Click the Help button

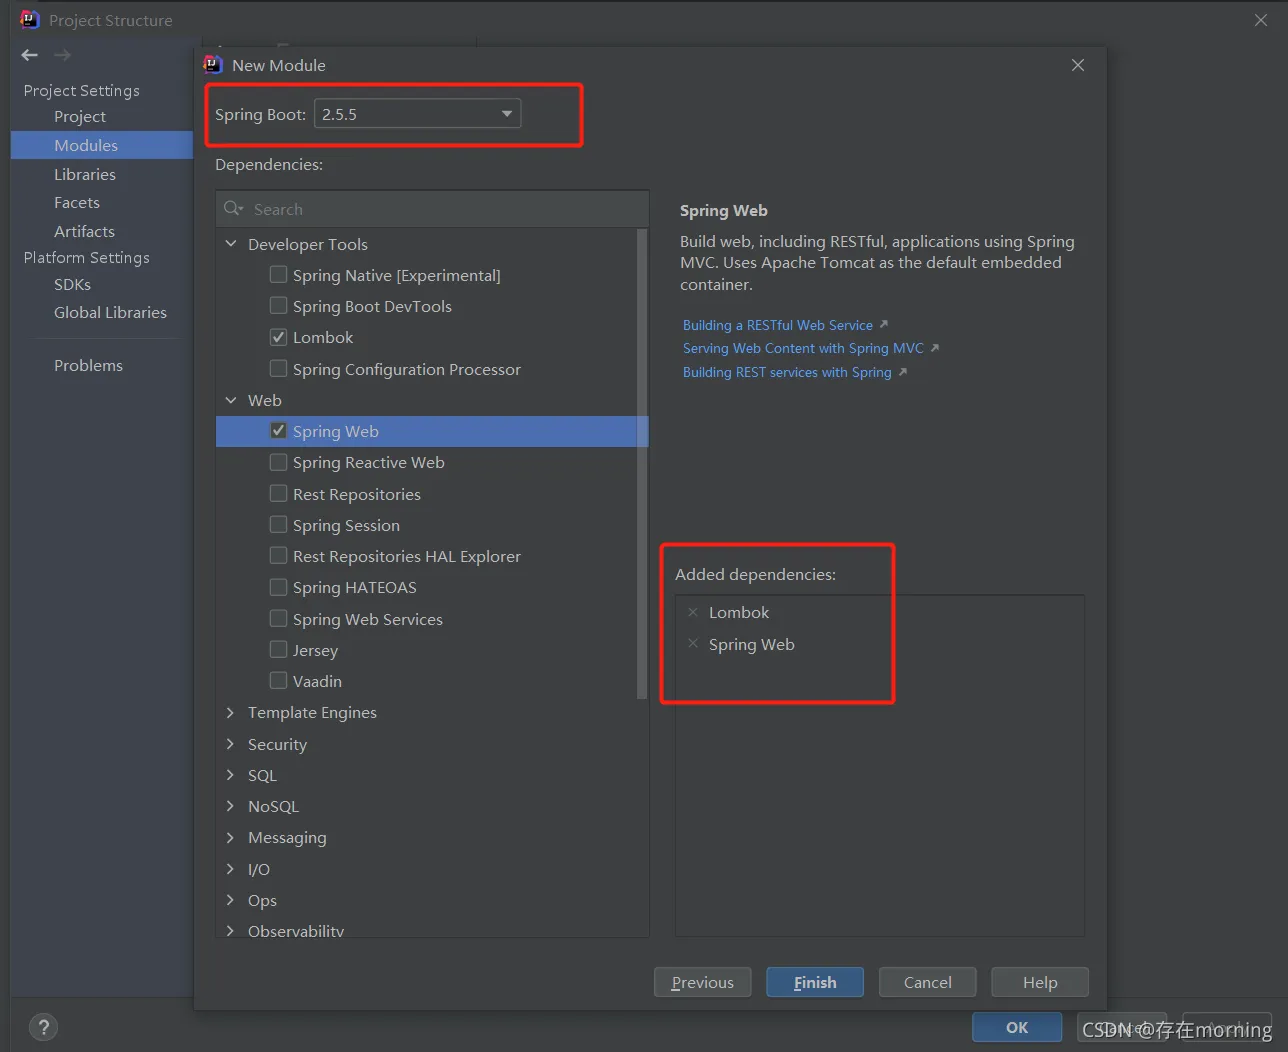[1040, 982]
